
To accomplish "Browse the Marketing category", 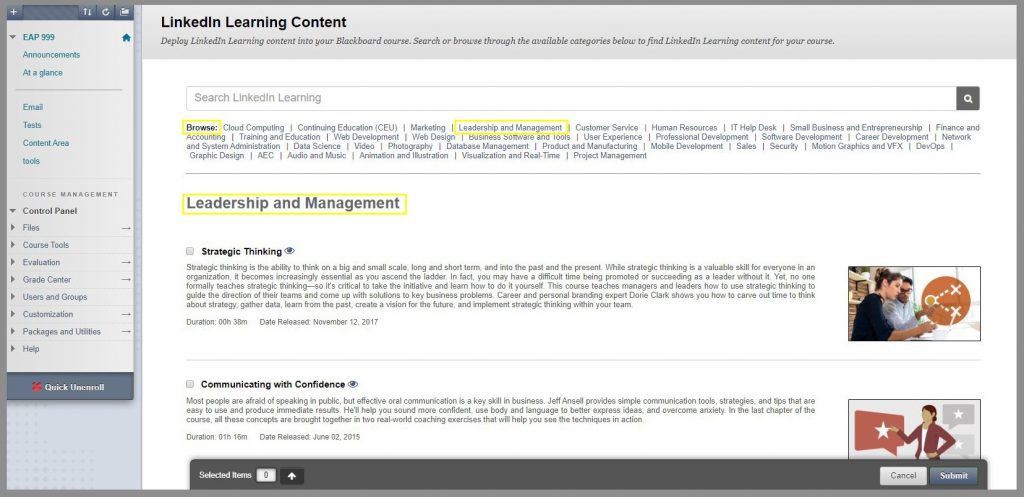I will point(428,127).
